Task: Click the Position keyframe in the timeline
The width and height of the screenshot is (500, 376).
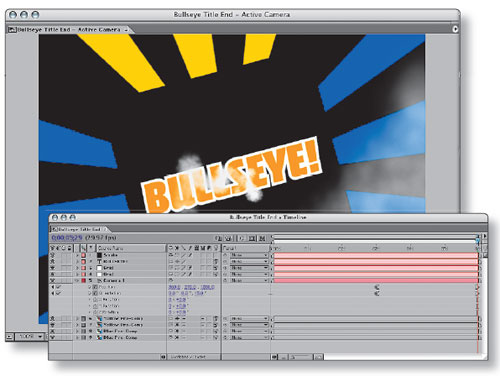Action: coord(377,287)
